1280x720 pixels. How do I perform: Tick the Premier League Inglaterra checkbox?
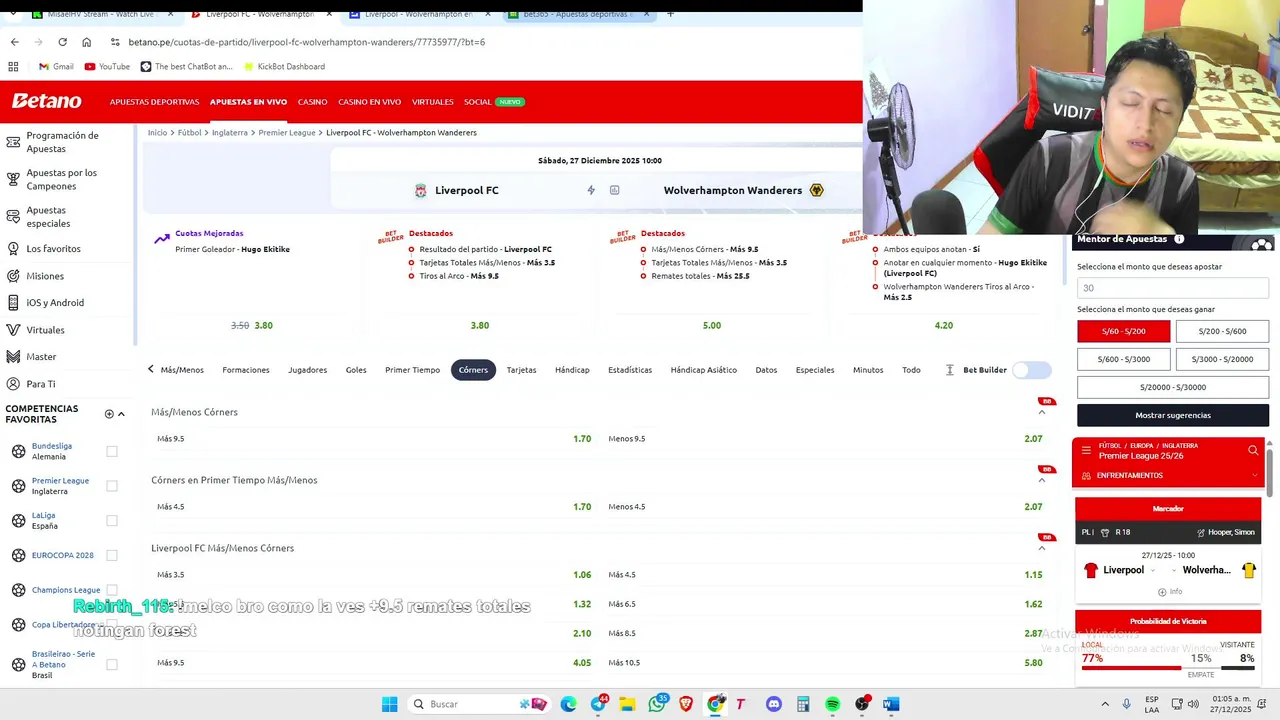(112, 486)
